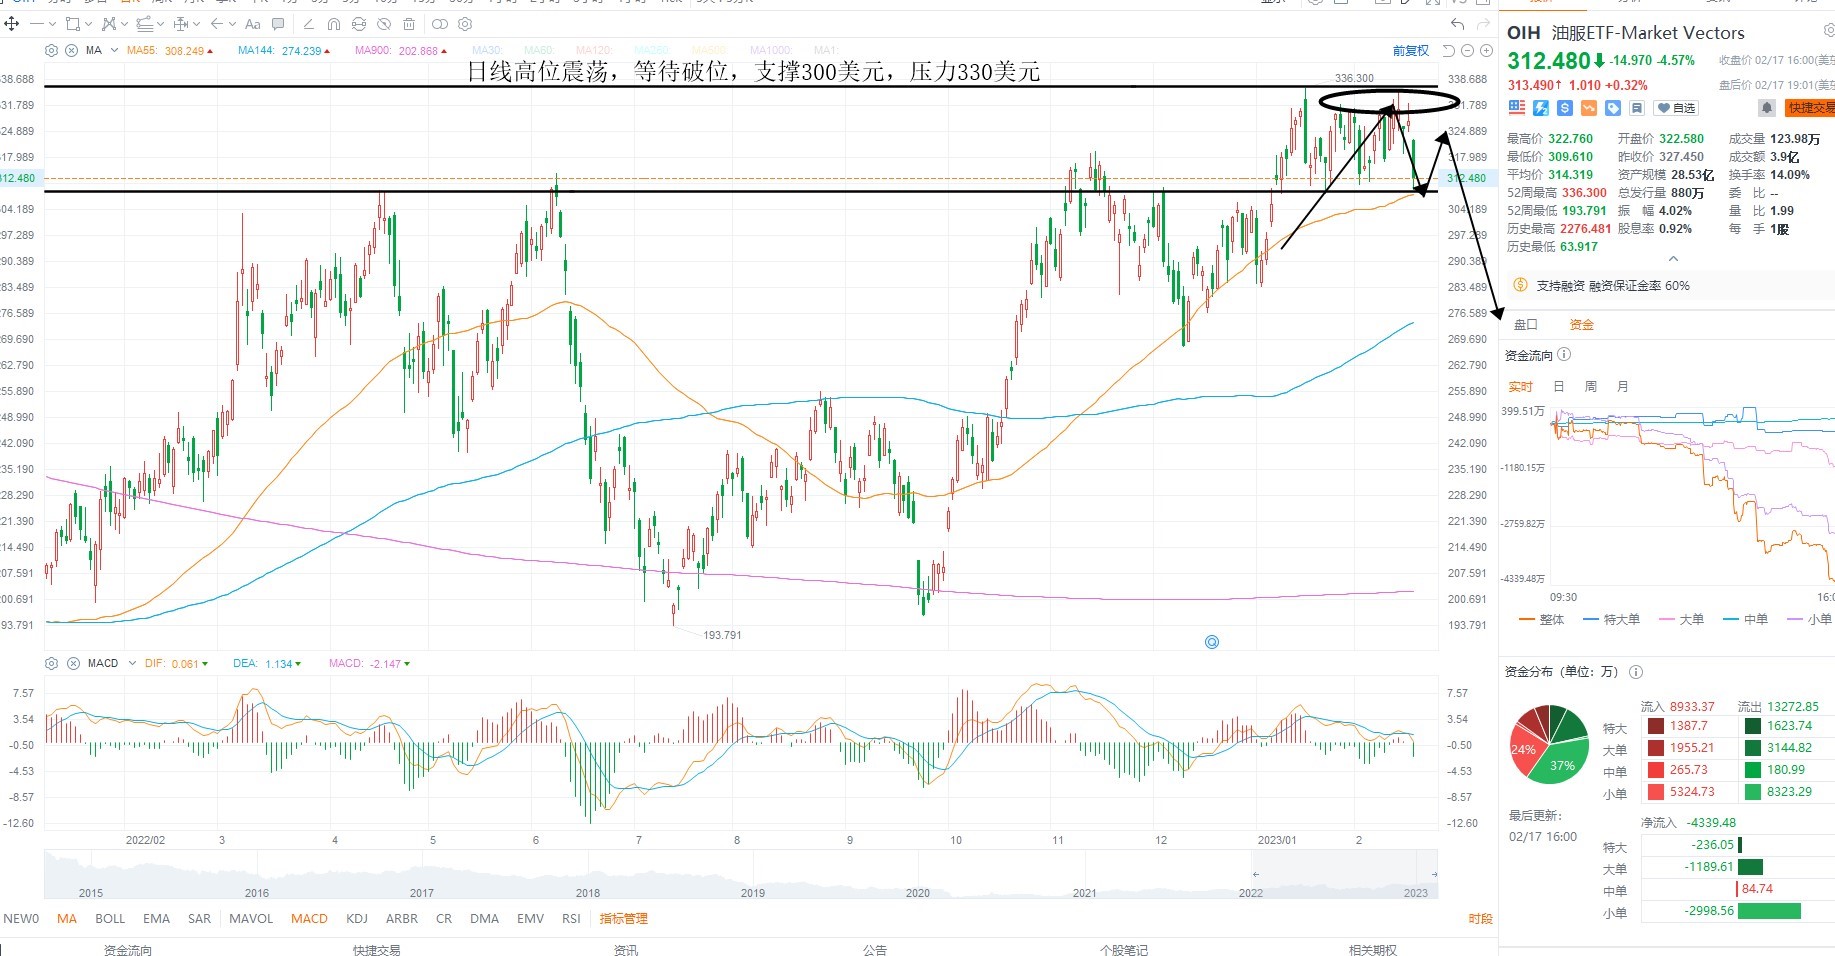Open the line tool dropdown arrow

52,23
